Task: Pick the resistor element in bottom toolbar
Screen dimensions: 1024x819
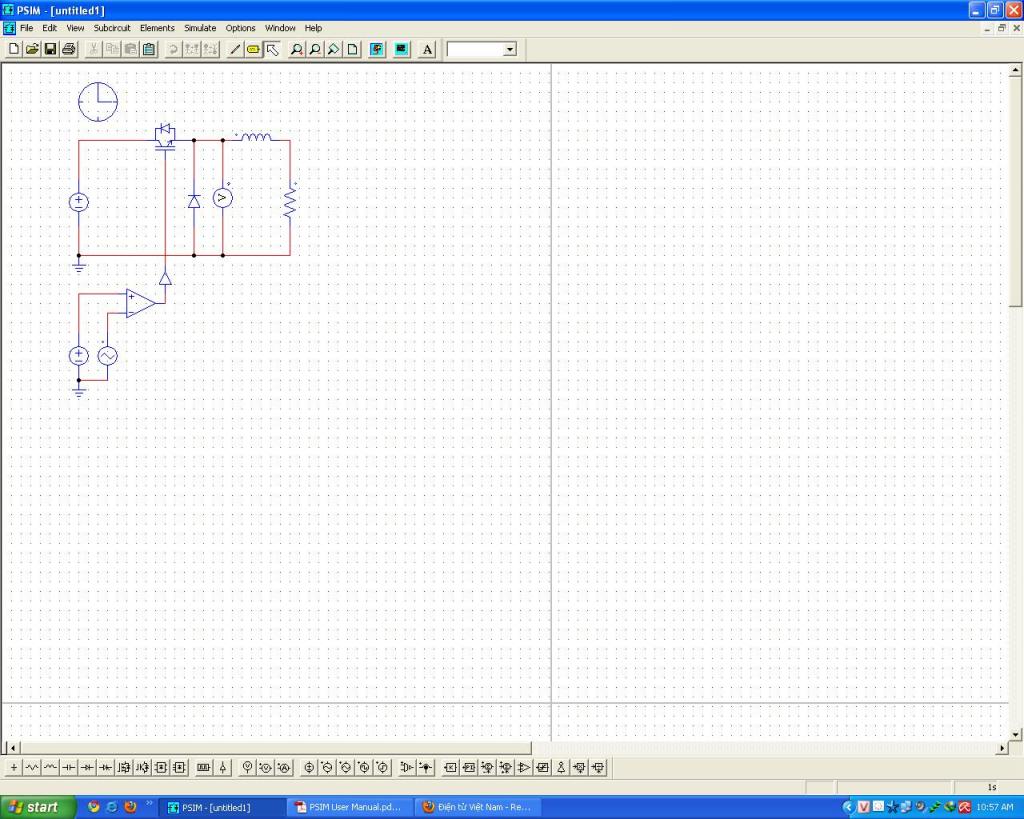Action: coord(32,768)
